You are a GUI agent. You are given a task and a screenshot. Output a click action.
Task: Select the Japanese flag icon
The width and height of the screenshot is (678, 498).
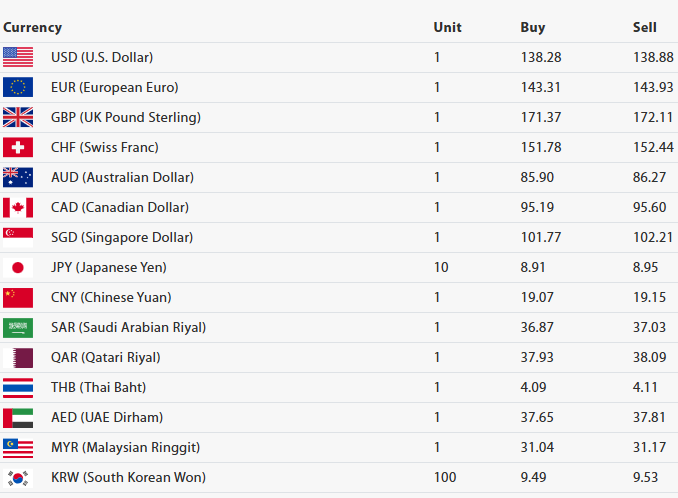[x=18, y=268]
